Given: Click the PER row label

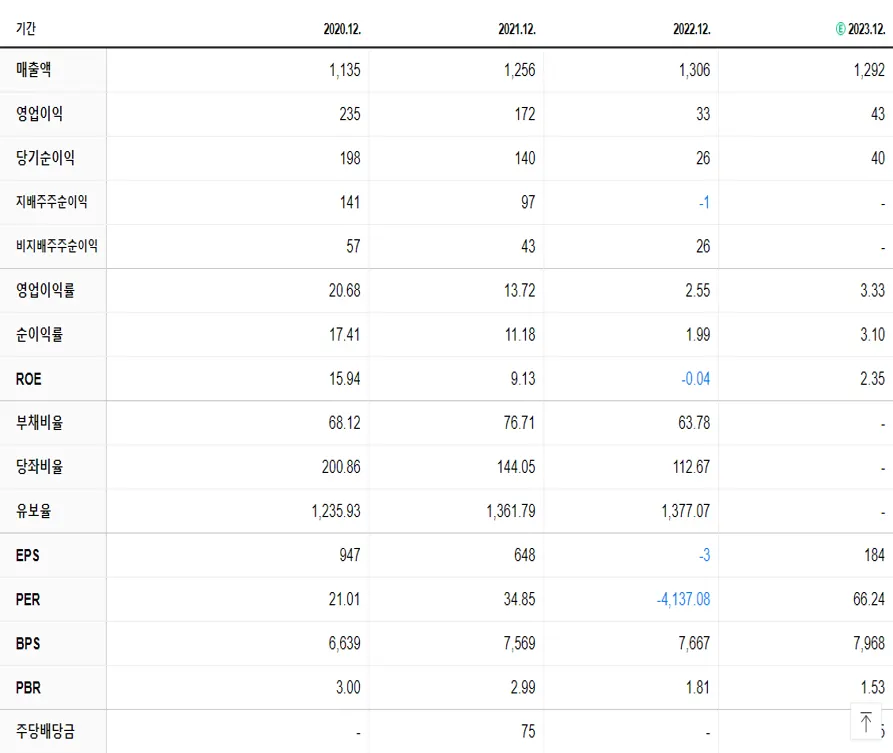Looking at the screenshot, I should coord(28,599).
